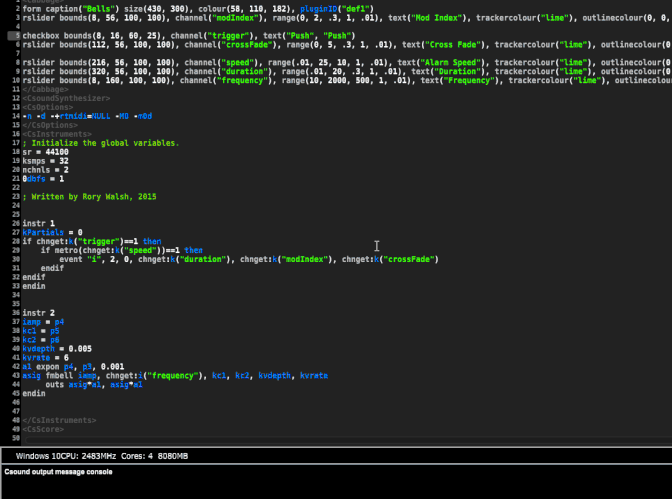Click channel("crossFade") on line 6
672x499 pixels.
tap(233, 45)
